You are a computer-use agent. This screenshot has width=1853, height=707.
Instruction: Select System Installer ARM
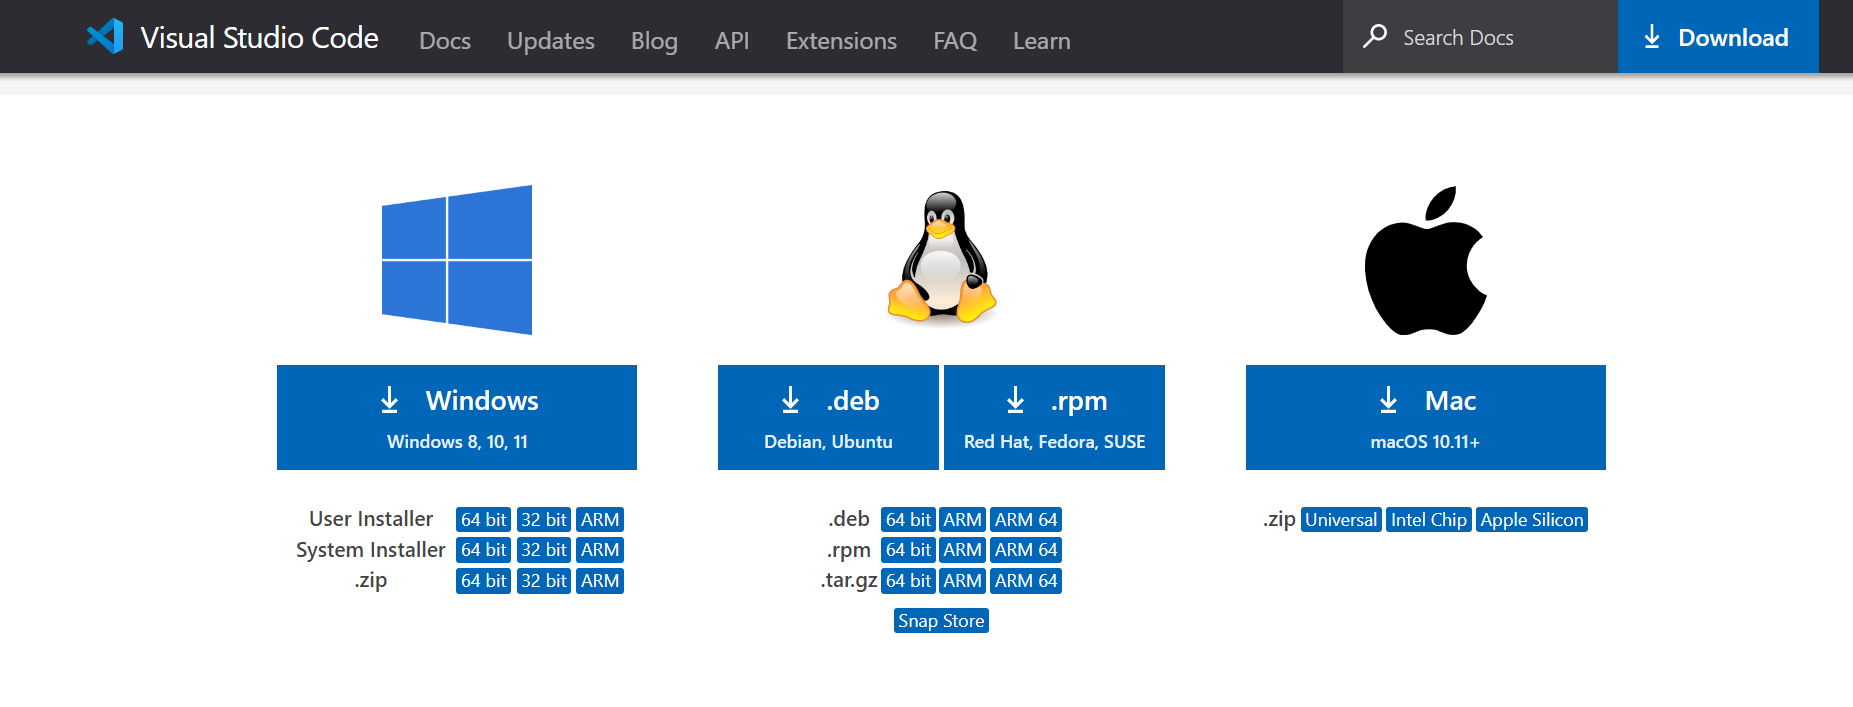click(600, 550)
